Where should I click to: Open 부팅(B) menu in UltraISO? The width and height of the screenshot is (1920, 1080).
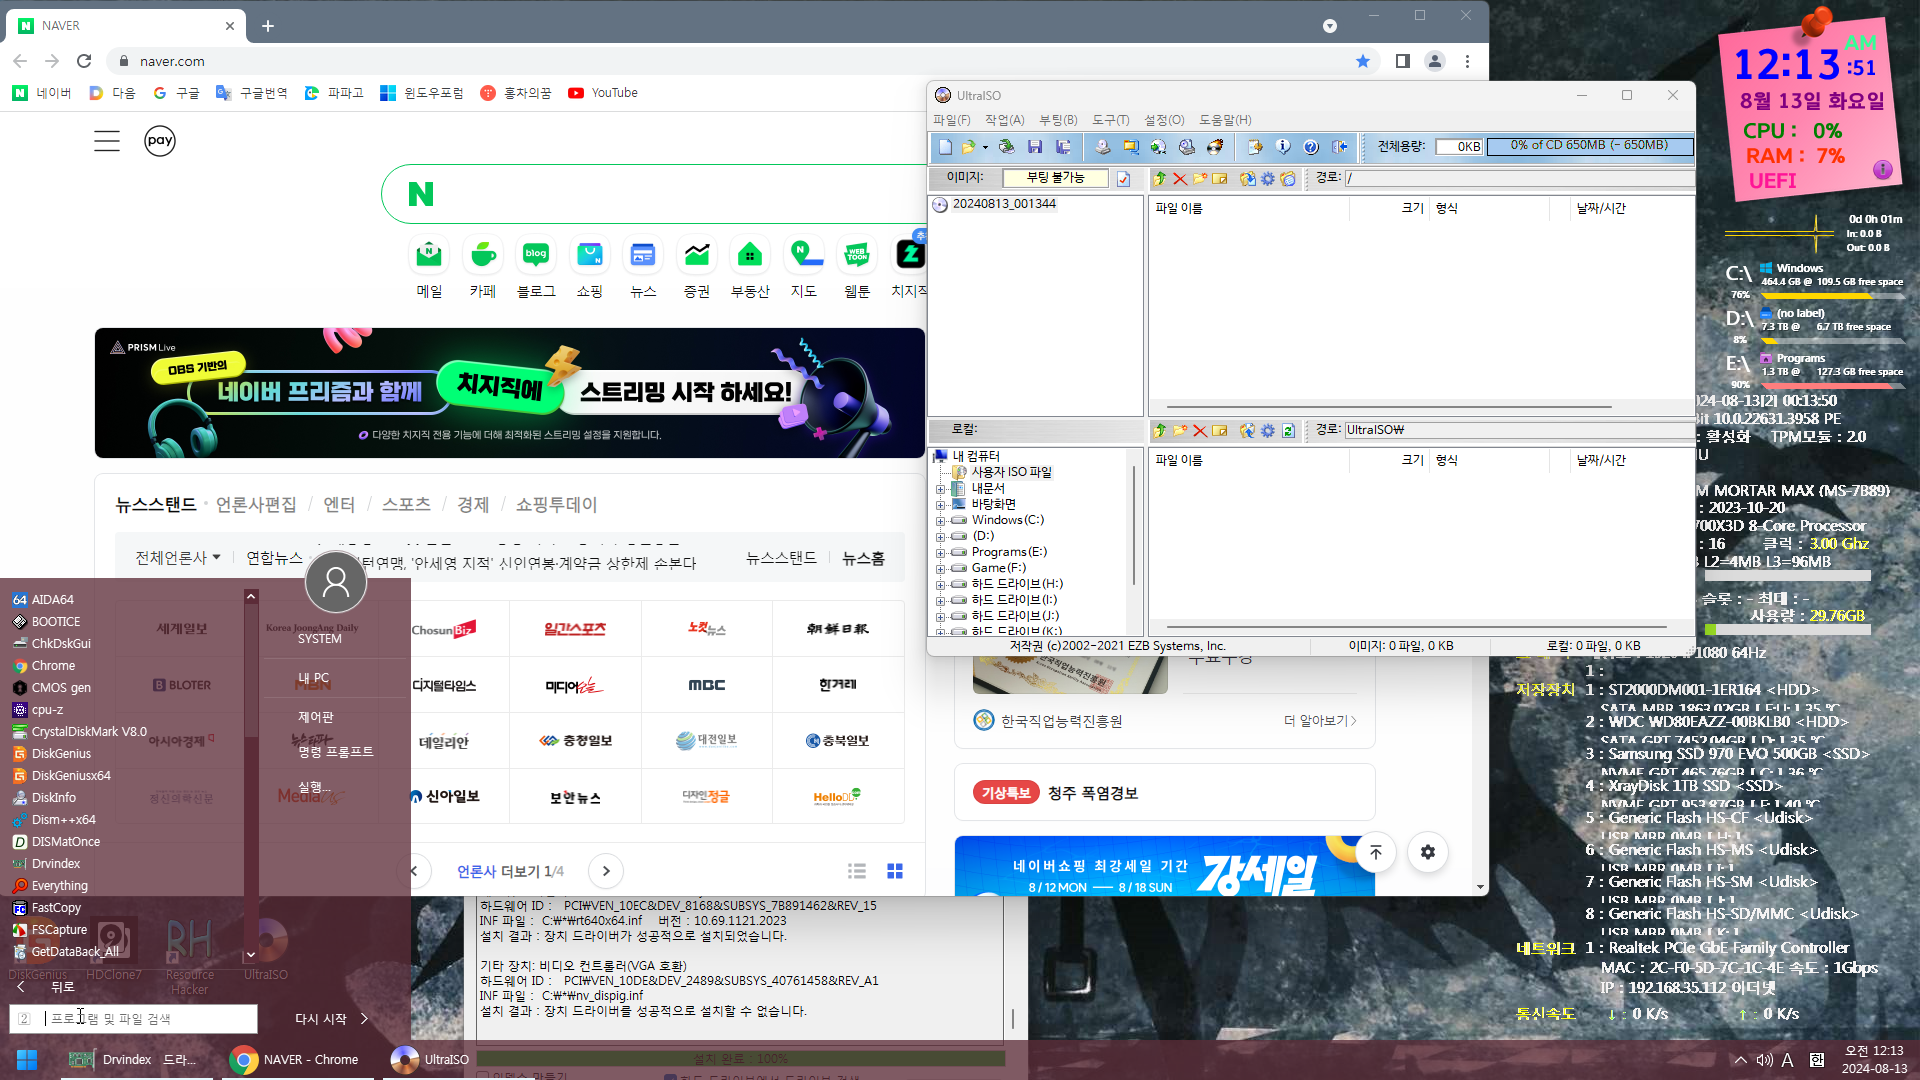click(1058, 120)
